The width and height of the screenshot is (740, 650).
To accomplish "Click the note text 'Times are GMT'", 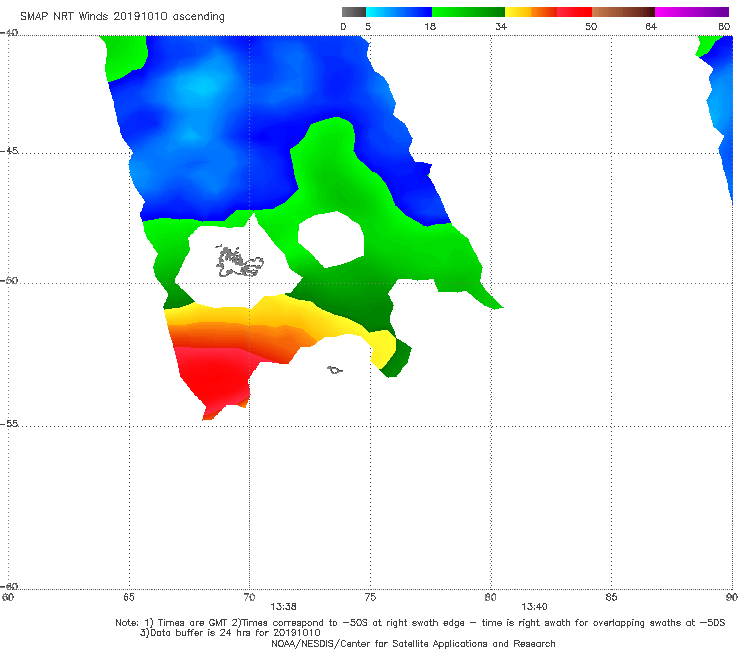I will coord(193,623).
